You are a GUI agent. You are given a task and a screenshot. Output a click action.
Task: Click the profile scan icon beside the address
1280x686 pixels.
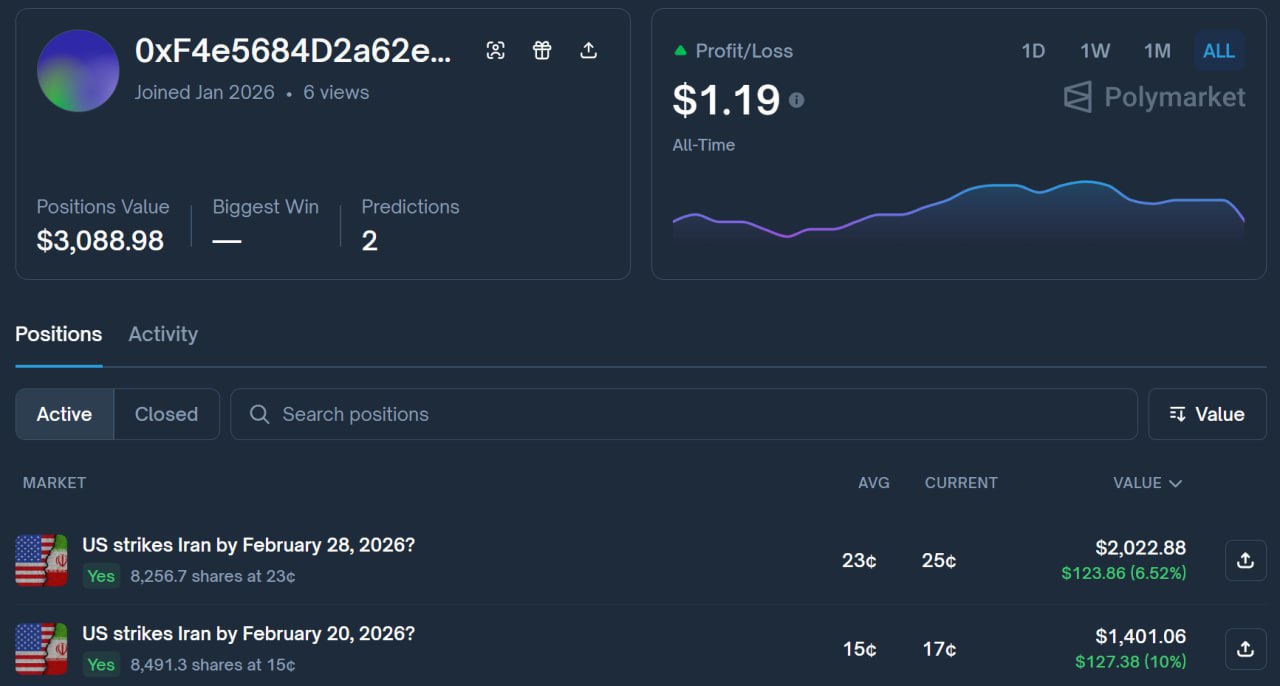click(x=495, y=51)
